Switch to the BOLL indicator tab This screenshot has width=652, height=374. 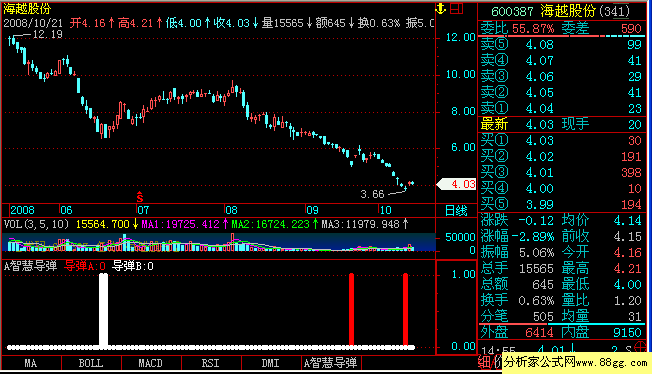pyautogui.click(x=91, y=363)
